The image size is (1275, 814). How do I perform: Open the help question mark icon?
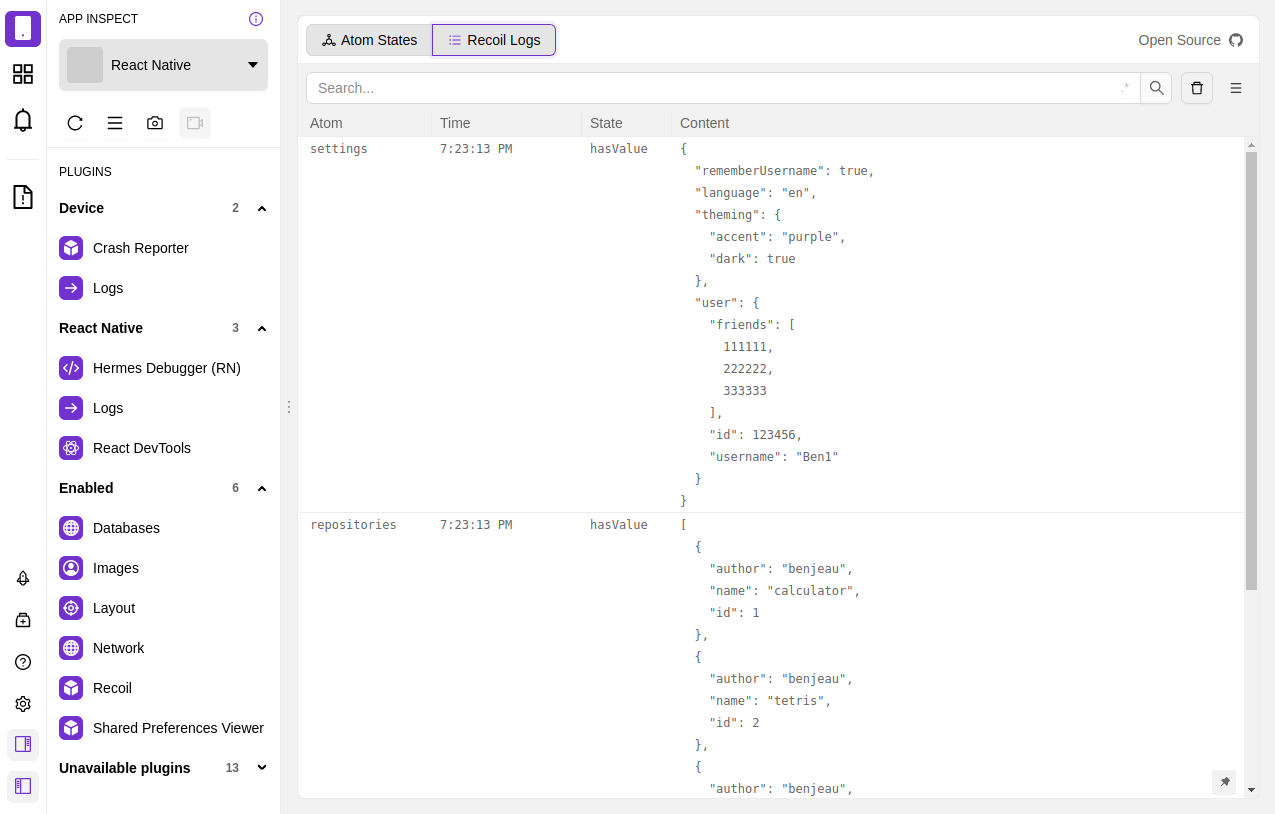click(x=23, y=662)
